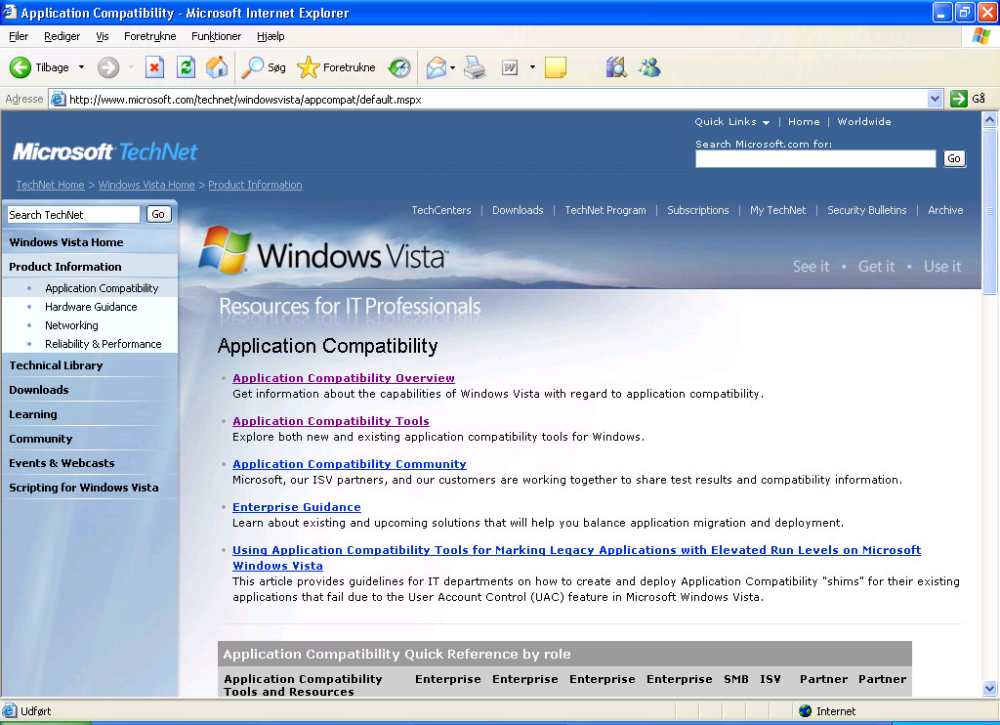Open the Foretrukne menu
This screenshot has height=725, width=1000.
click(150, 36)
